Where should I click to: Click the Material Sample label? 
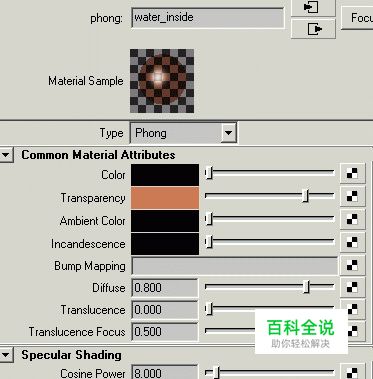[86, 81]
